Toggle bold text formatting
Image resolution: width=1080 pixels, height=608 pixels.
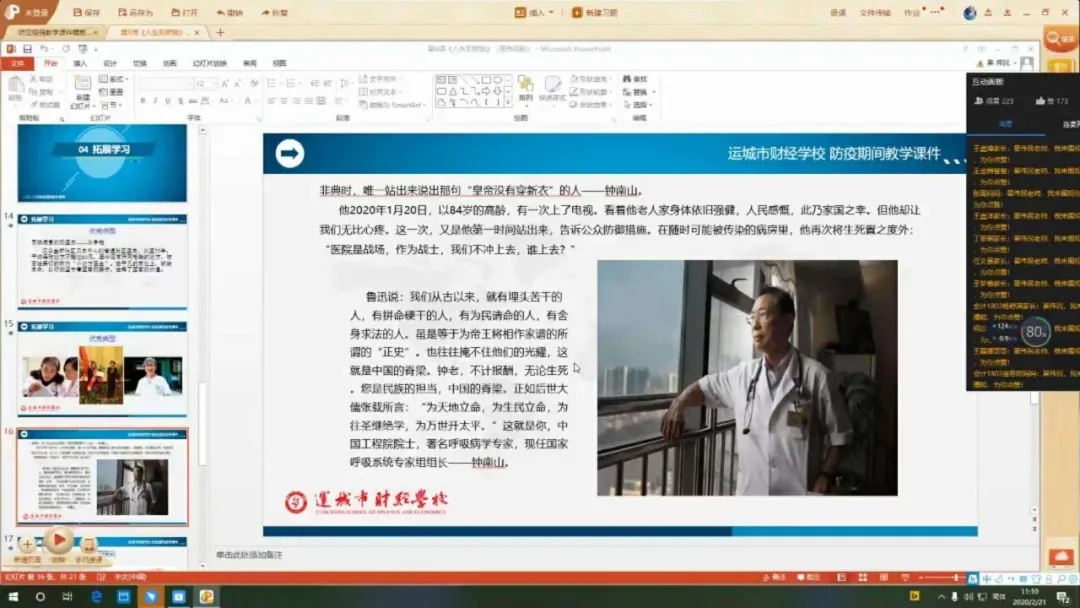tap(142, 101)
